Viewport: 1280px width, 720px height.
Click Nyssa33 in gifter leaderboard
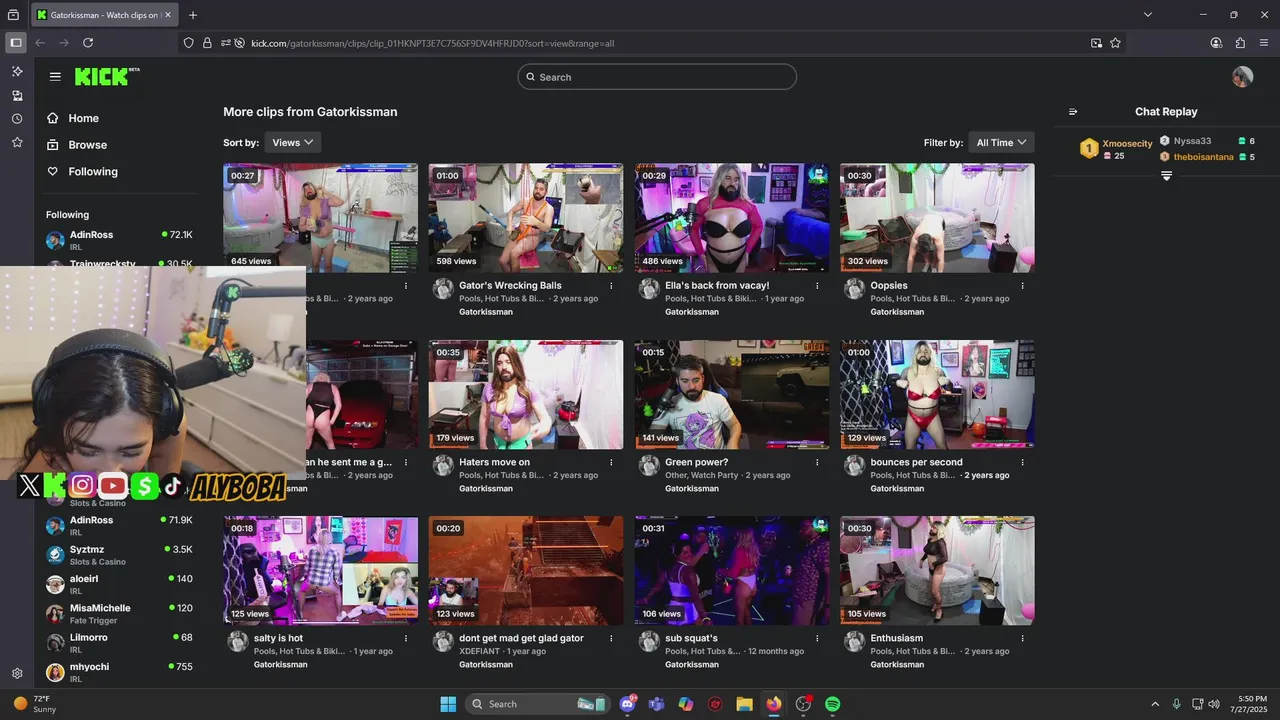pos(1192,141)
